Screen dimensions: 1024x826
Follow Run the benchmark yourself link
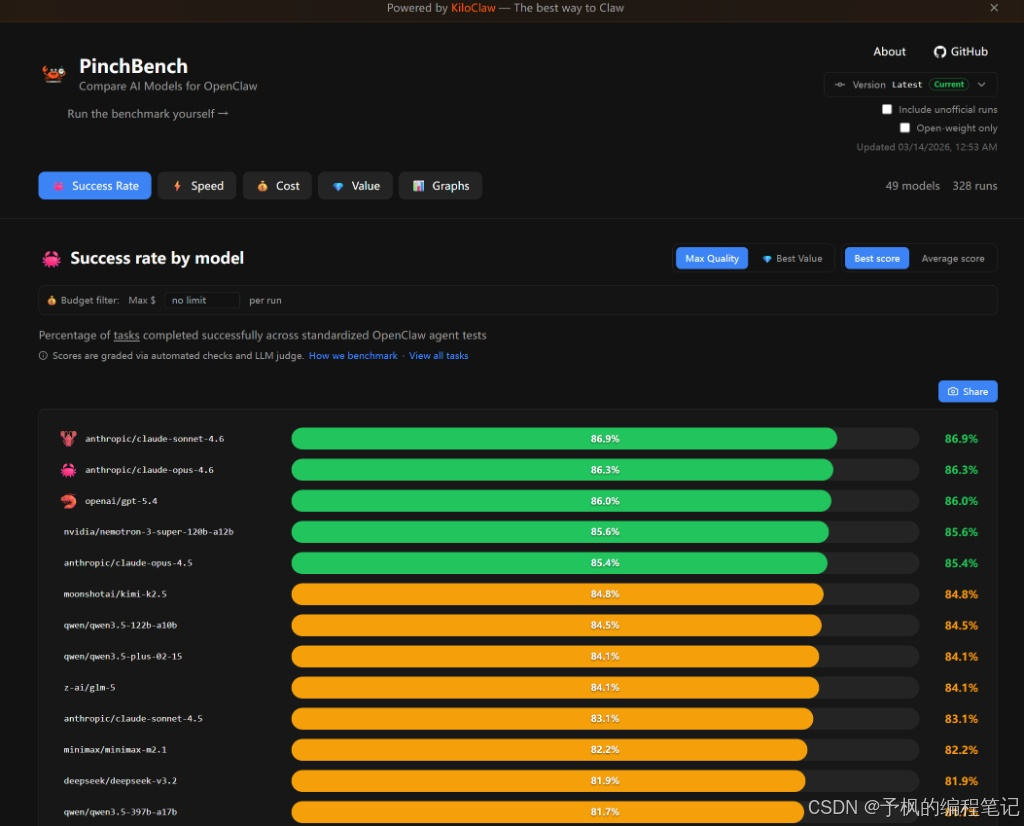(x=148, y=114)
